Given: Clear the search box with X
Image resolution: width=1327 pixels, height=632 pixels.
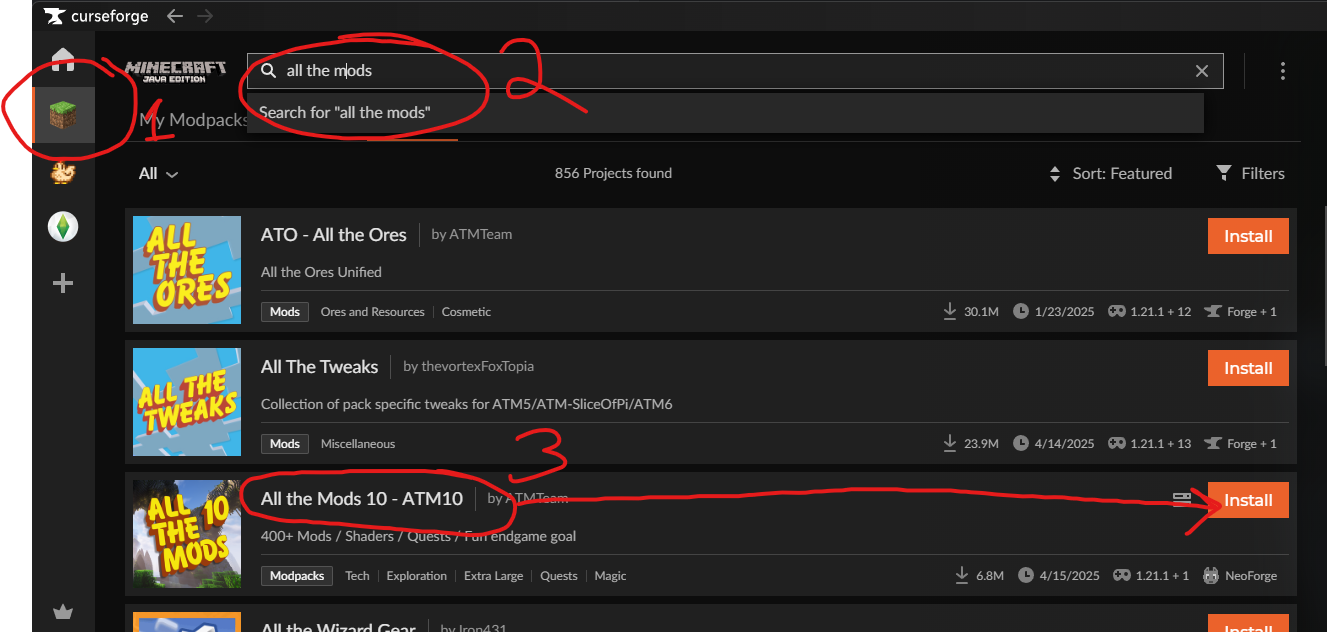Looking at the screenshot, I should (x=1202, y=71).
